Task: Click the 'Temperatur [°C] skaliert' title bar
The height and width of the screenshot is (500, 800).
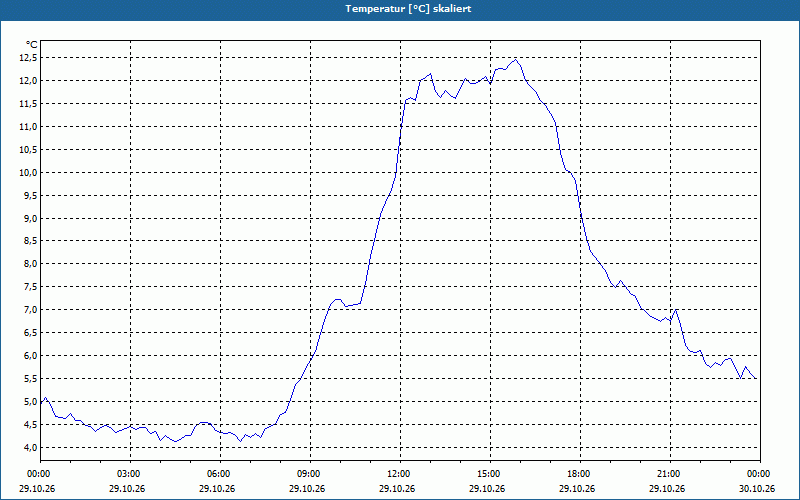Action: point(400,9)
